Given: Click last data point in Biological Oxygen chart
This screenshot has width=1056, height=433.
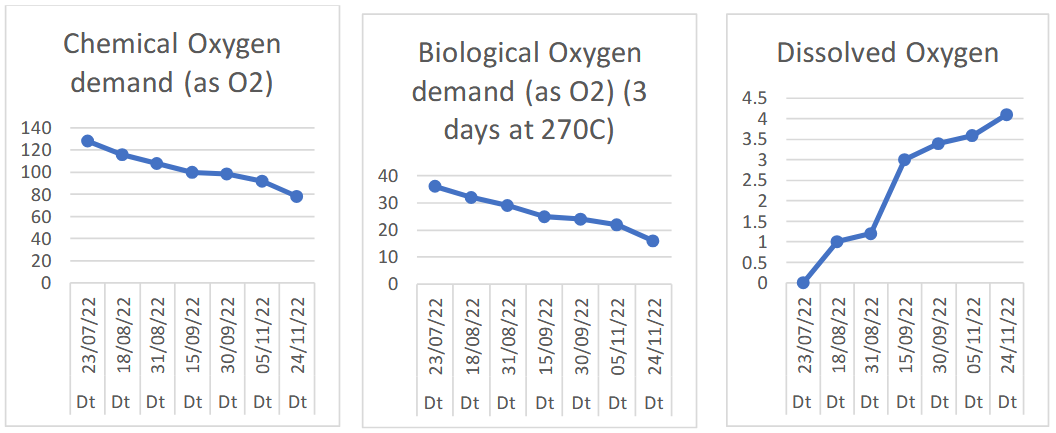Looking at the screenshot, I should click(x=652, y=240).
